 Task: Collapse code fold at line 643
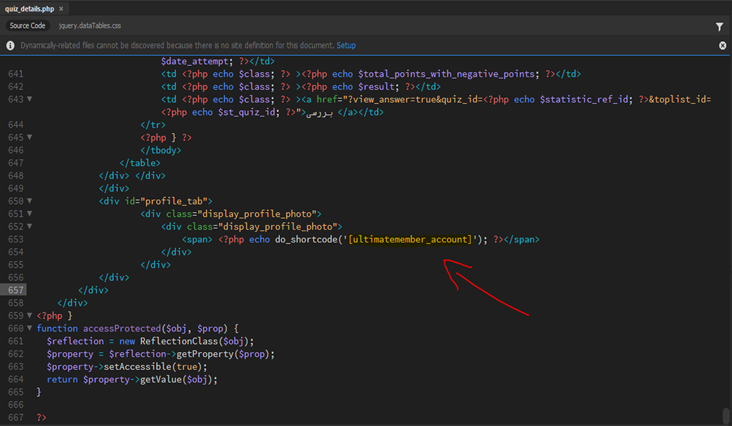tap(30, 99)
